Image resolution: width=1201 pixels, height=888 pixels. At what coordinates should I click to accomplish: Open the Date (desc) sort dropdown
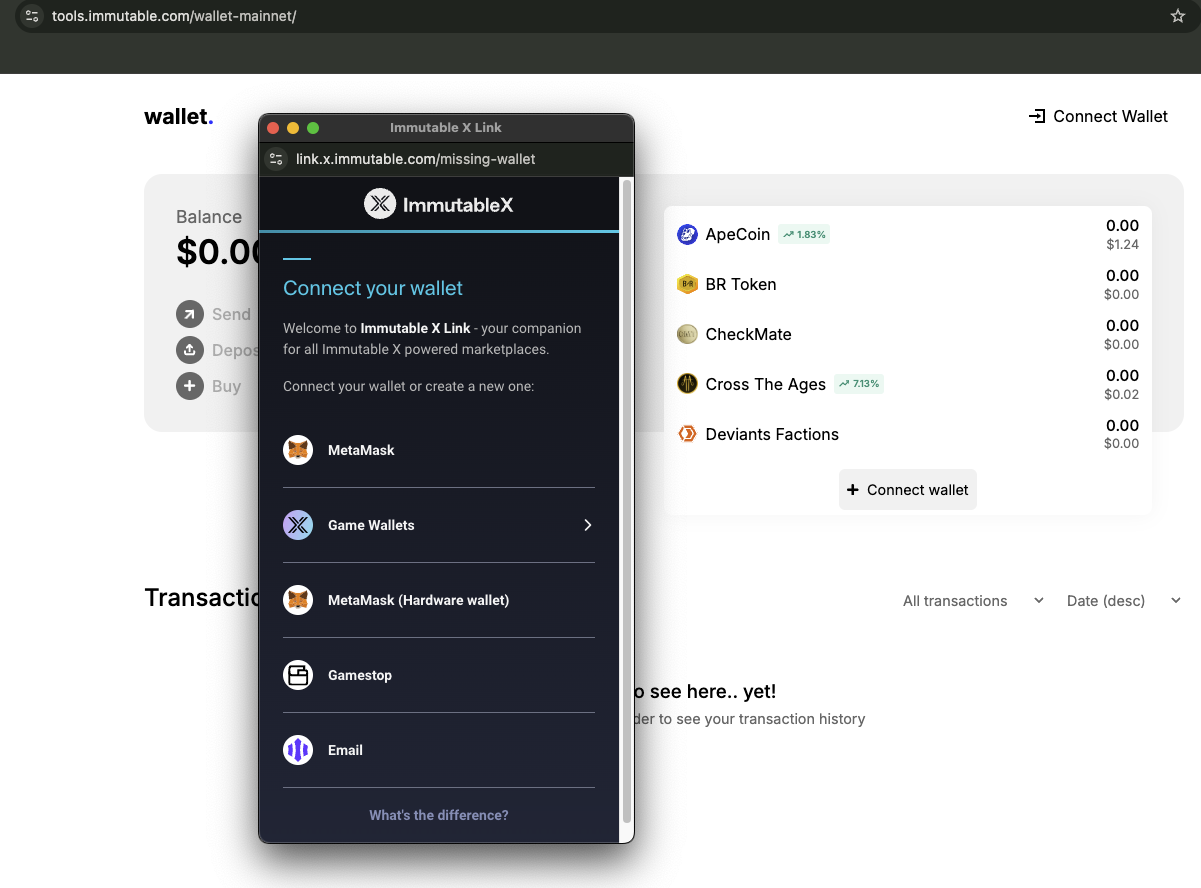[1123, 601]
